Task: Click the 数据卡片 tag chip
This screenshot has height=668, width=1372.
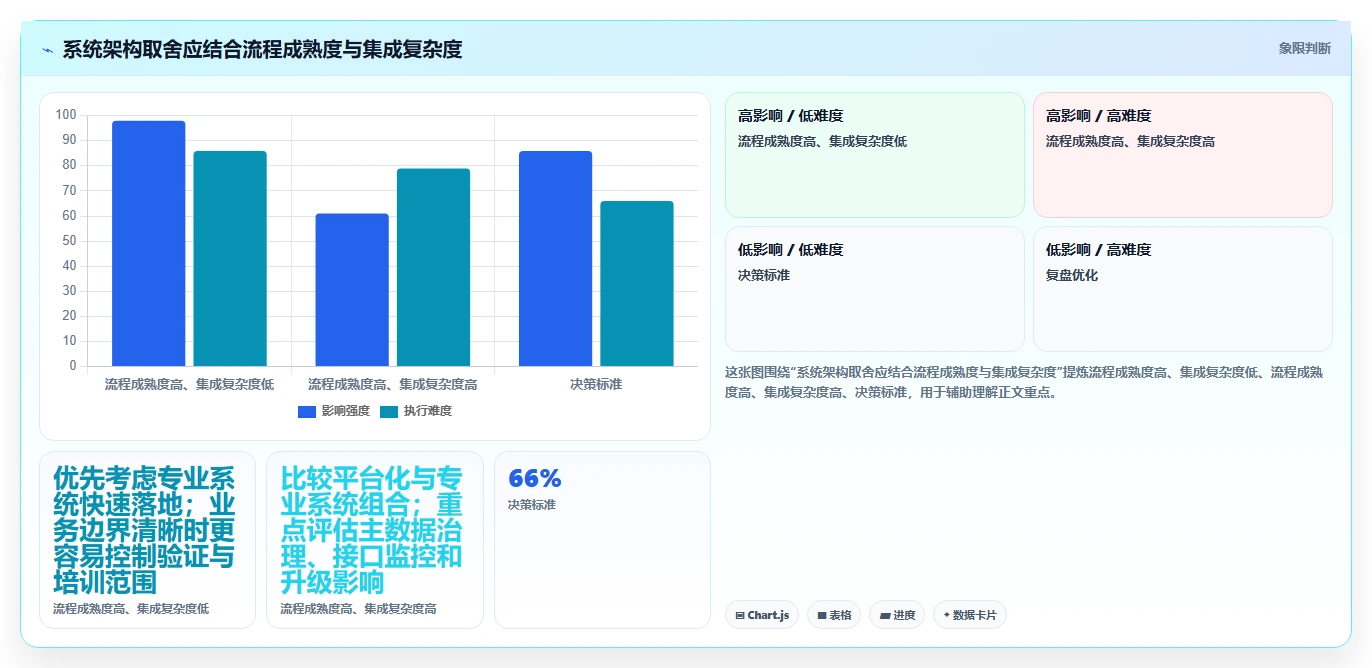Action: pyautogui.click(x=969, y=615)
